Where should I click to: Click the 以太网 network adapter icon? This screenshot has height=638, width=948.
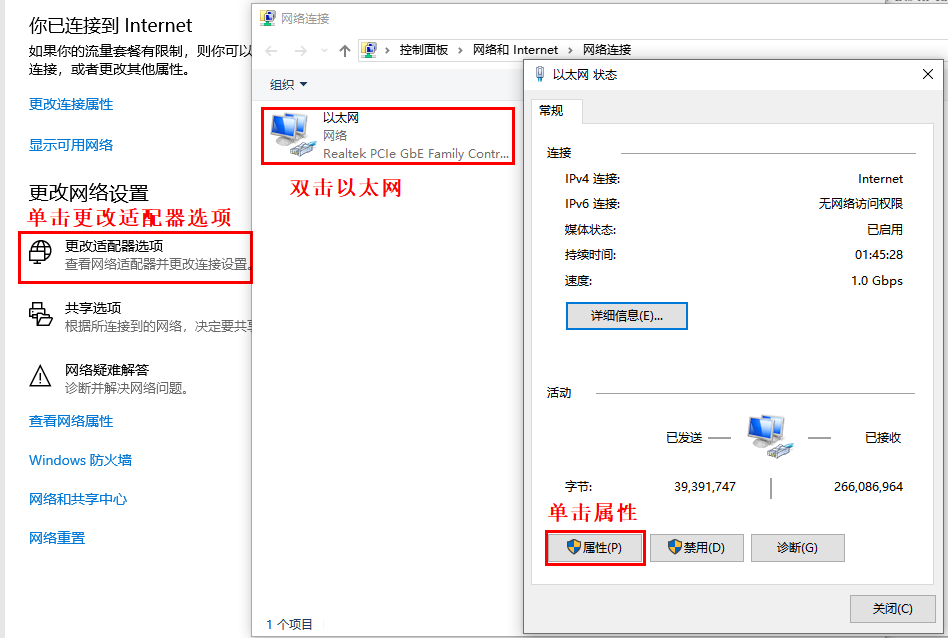click(293, 135)
